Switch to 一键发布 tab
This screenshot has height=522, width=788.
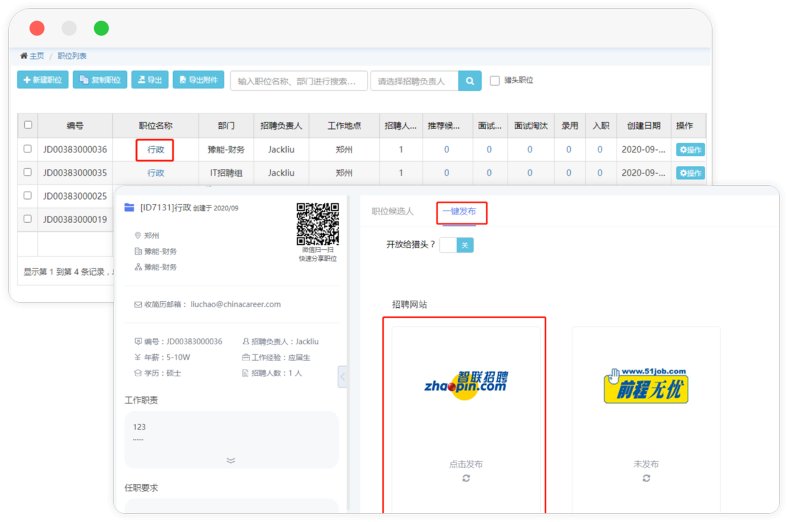coord(459,212)
